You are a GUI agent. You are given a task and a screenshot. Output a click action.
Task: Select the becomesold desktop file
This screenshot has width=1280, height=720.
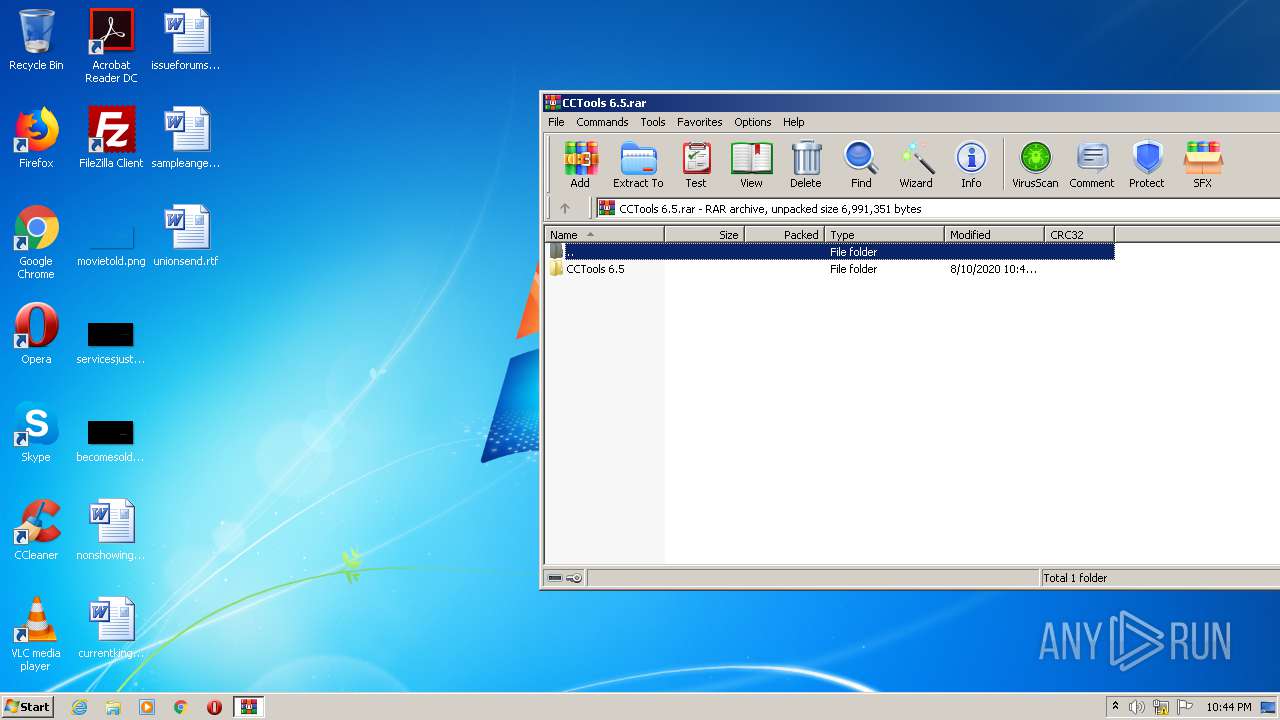point(111,440)
